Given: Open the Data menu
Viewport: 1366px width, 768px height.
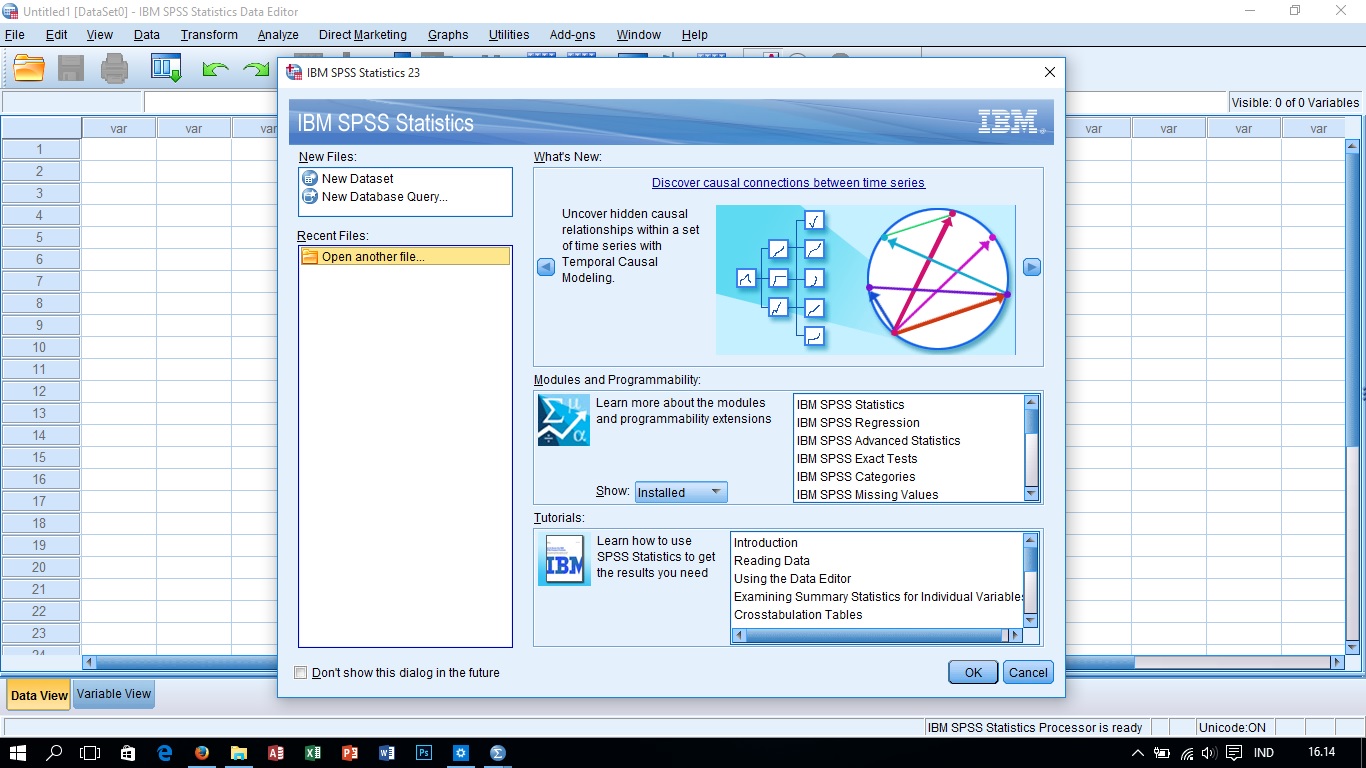Looking at the screenshot, I should coord(147,34).
